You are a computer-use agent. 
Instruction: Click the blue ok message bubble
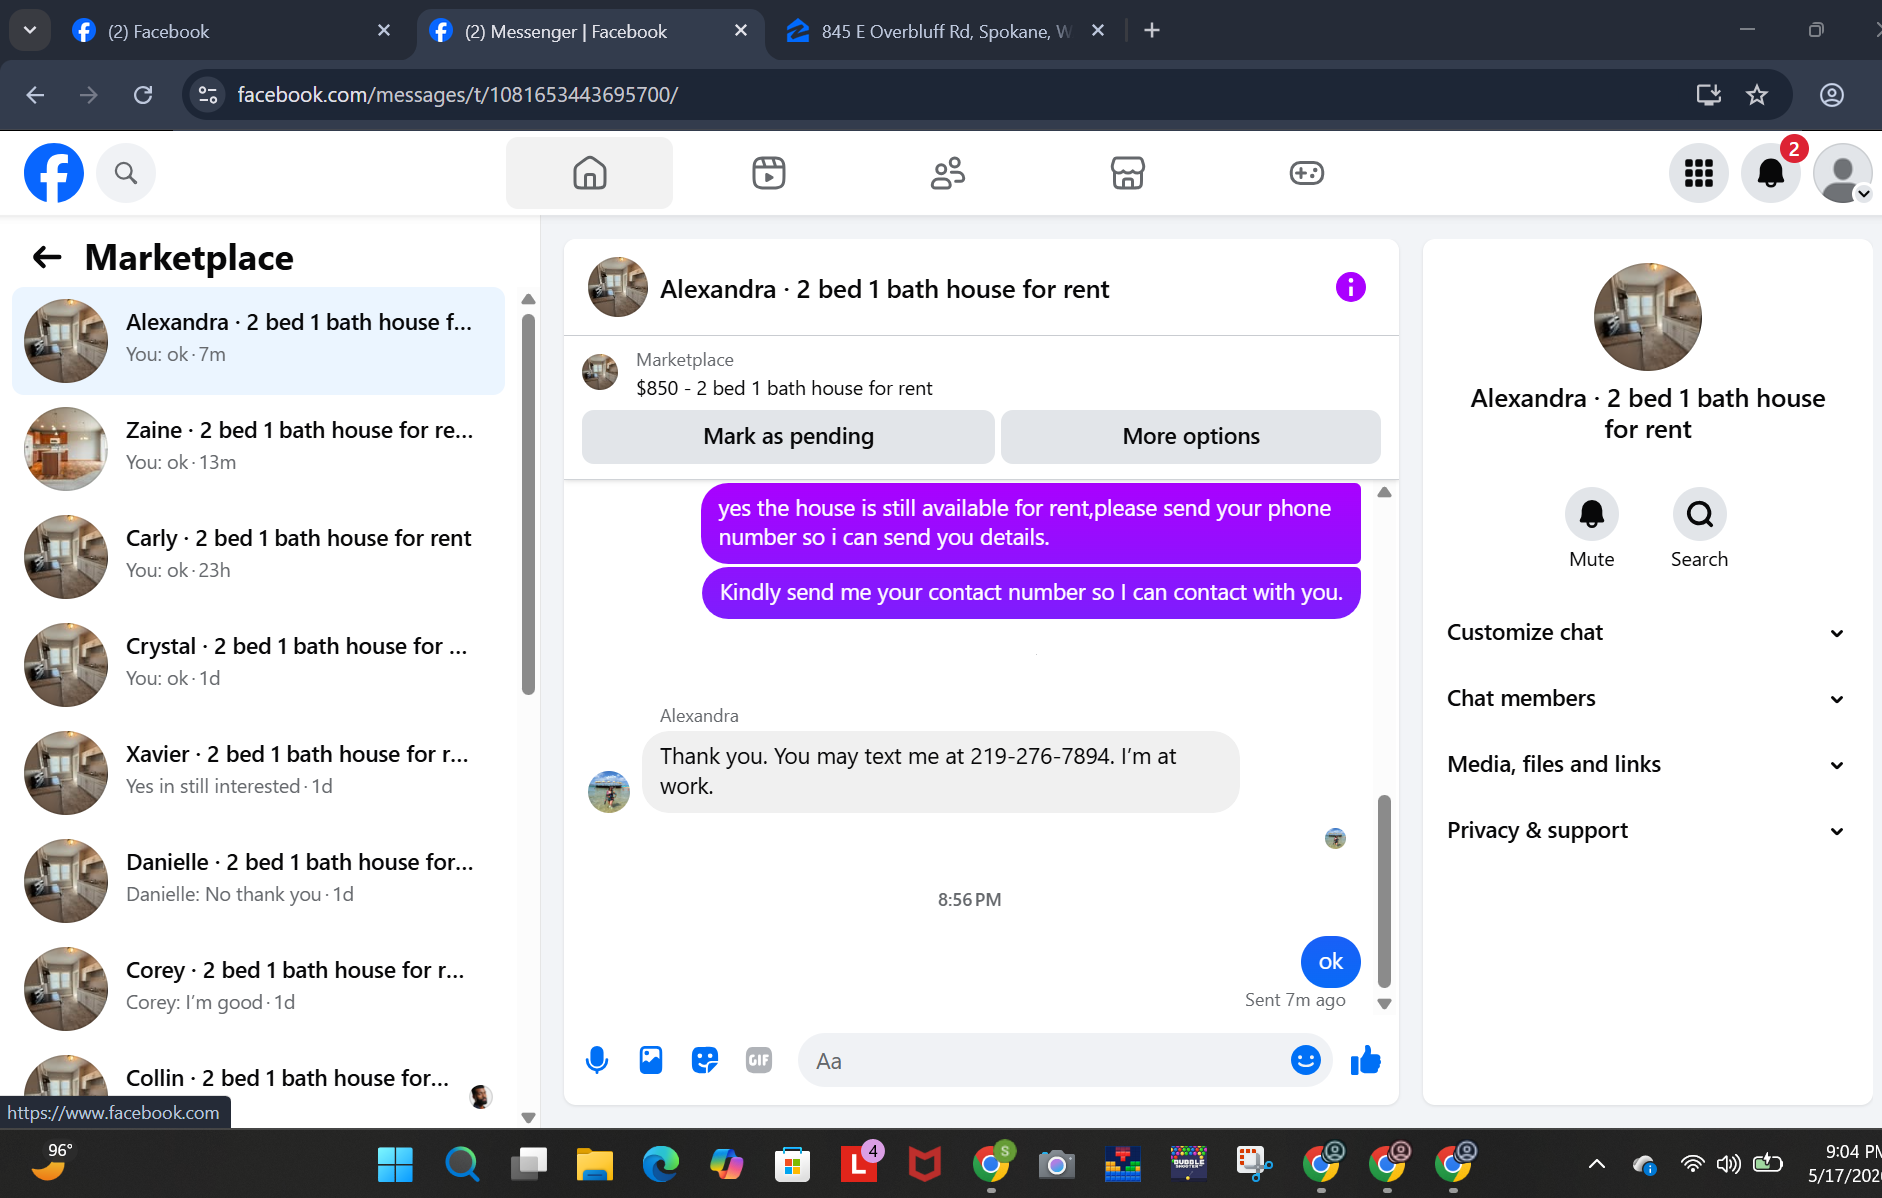1330,962
